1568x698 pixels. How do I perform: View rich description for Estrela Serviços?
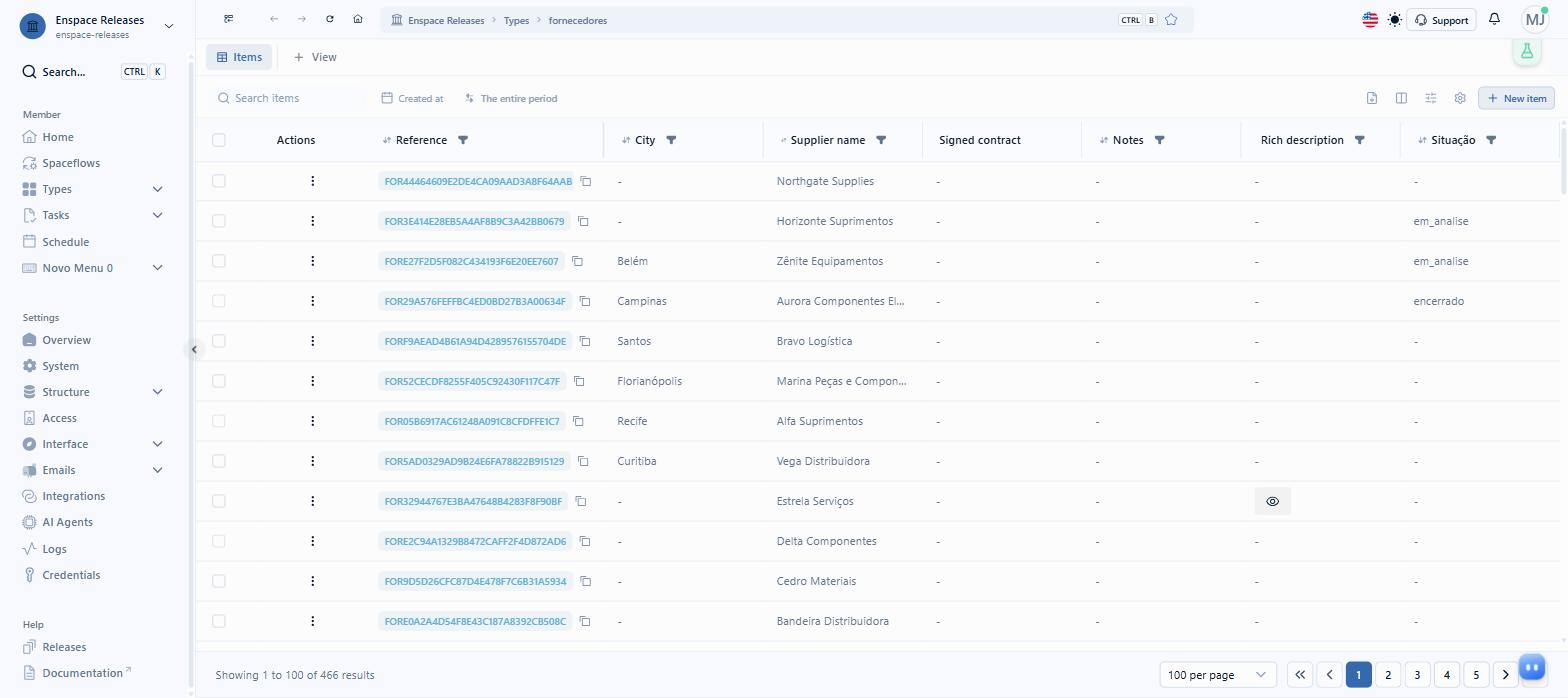1273,501
